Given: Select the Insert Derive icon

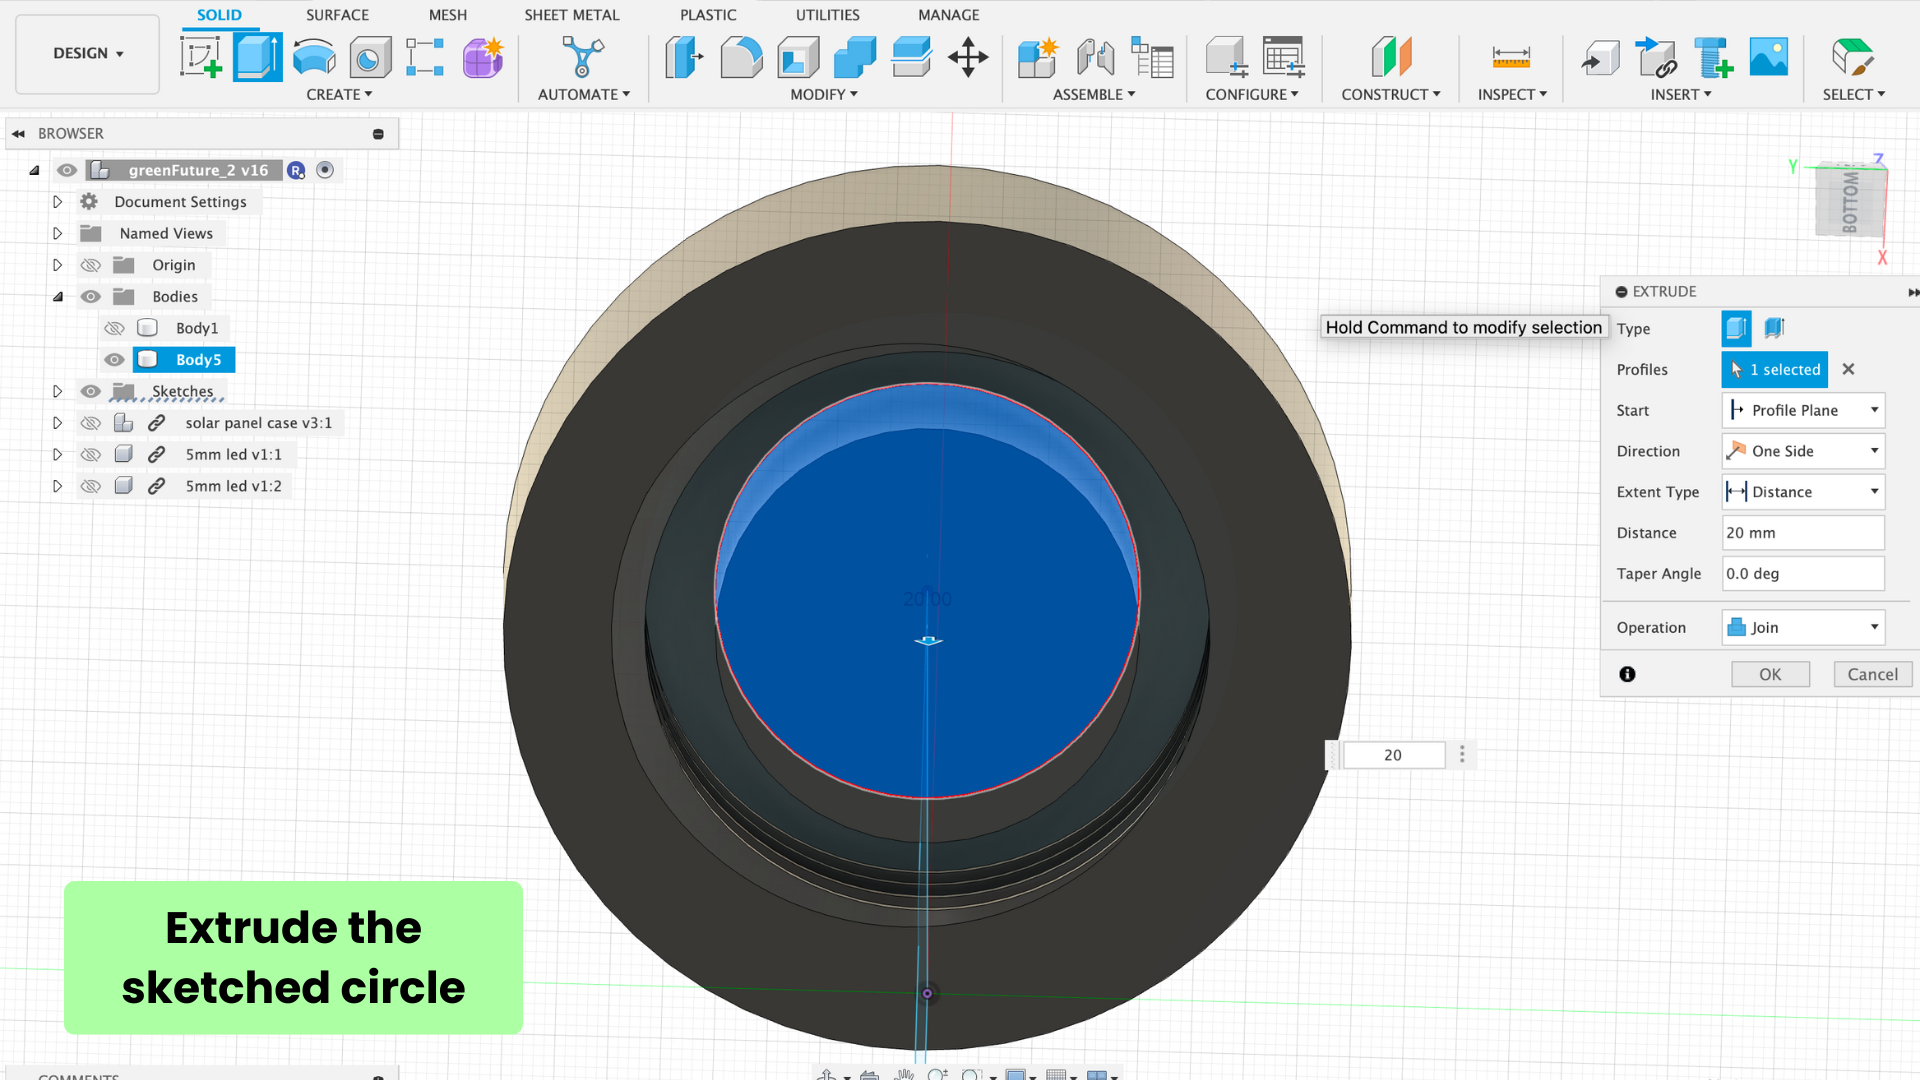Looking at the screenshot, I should (x=1601, y=57).
